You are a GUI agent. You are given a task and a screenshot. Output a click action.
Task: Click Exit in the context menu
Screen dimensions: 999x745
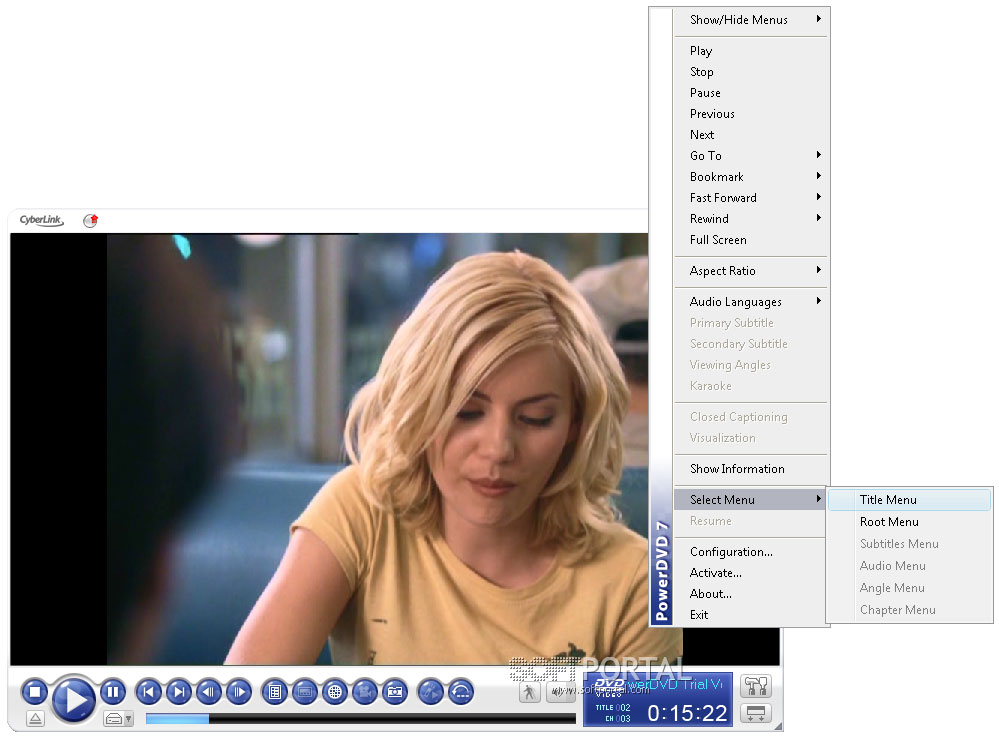coord(751,615)
